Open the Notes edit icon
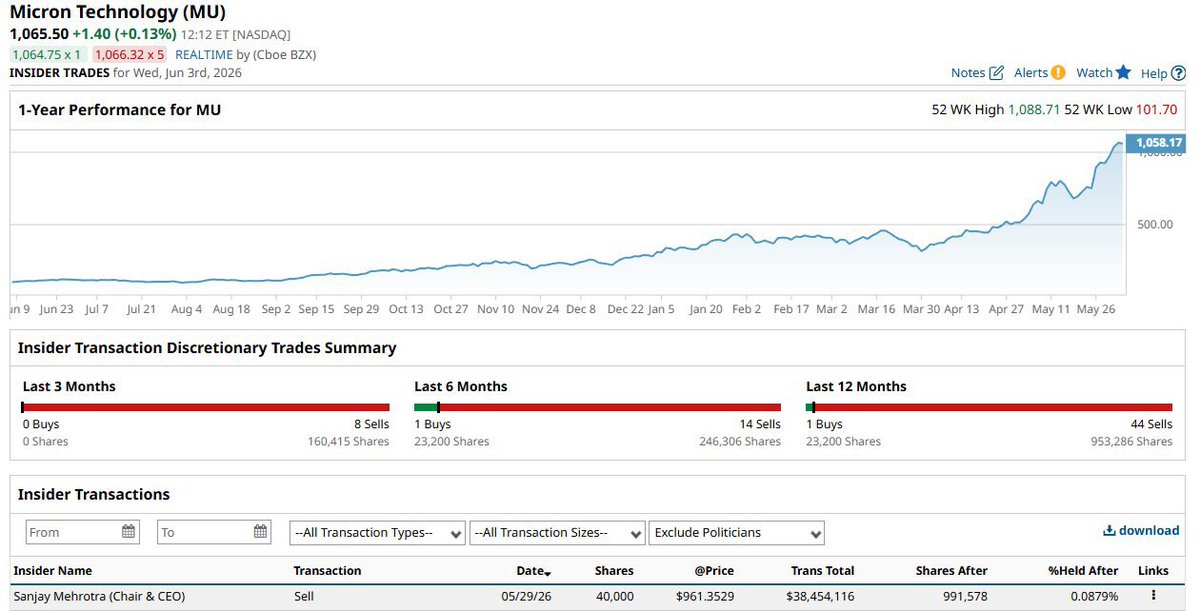The height and width of the screenshot is (611, 1200). click(x=996, y=73)
